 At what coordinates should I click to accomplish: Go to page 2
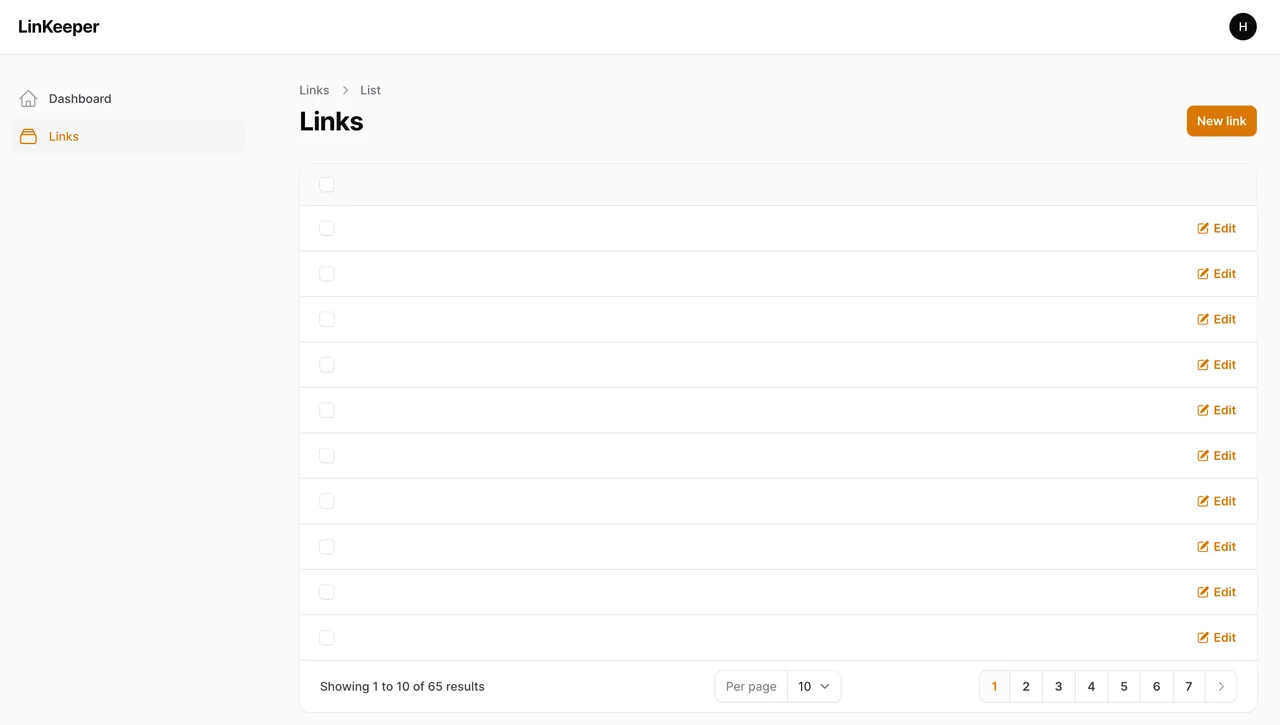[1026, 687]
